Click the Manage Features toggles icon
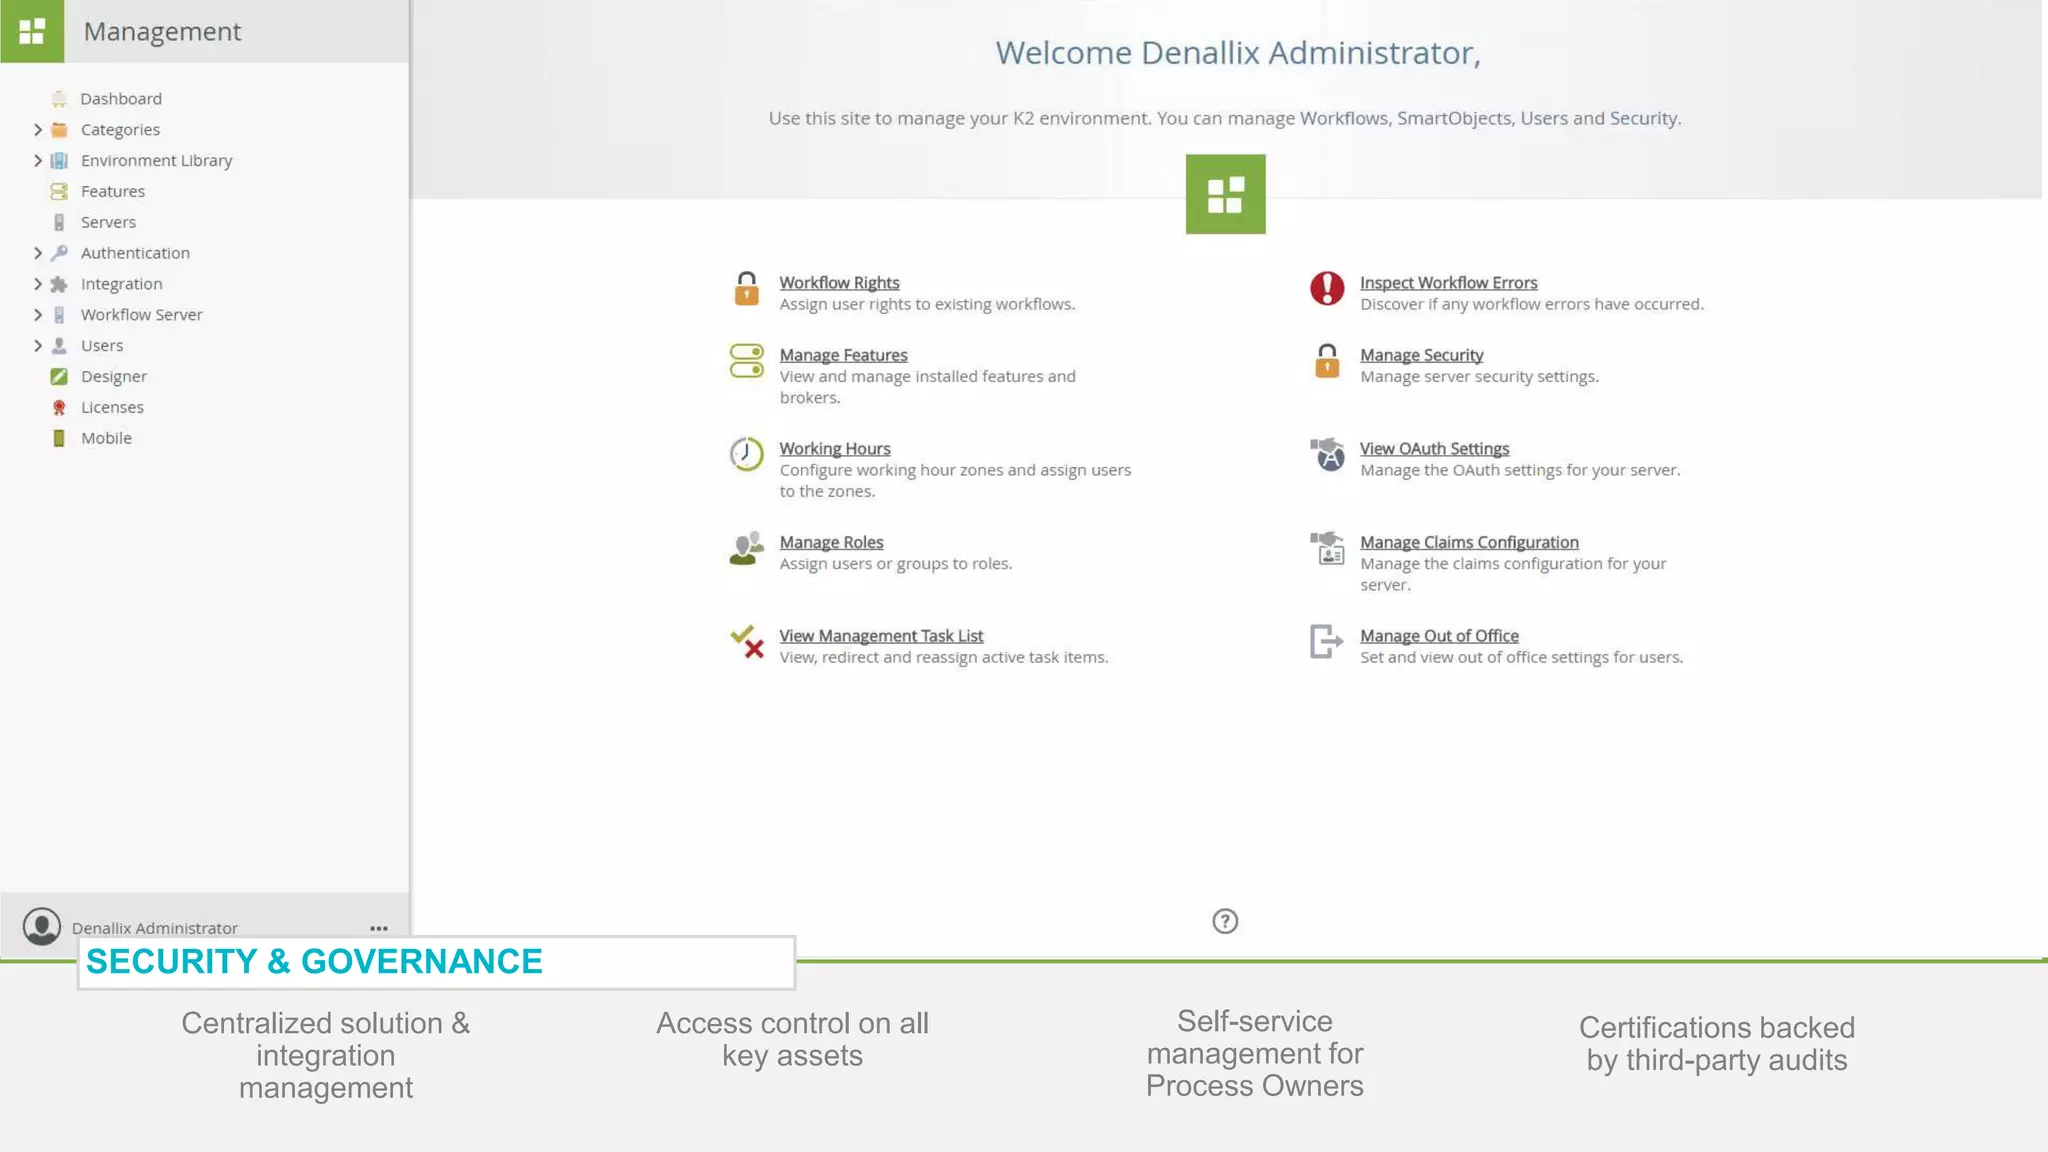 coord(746,361)
